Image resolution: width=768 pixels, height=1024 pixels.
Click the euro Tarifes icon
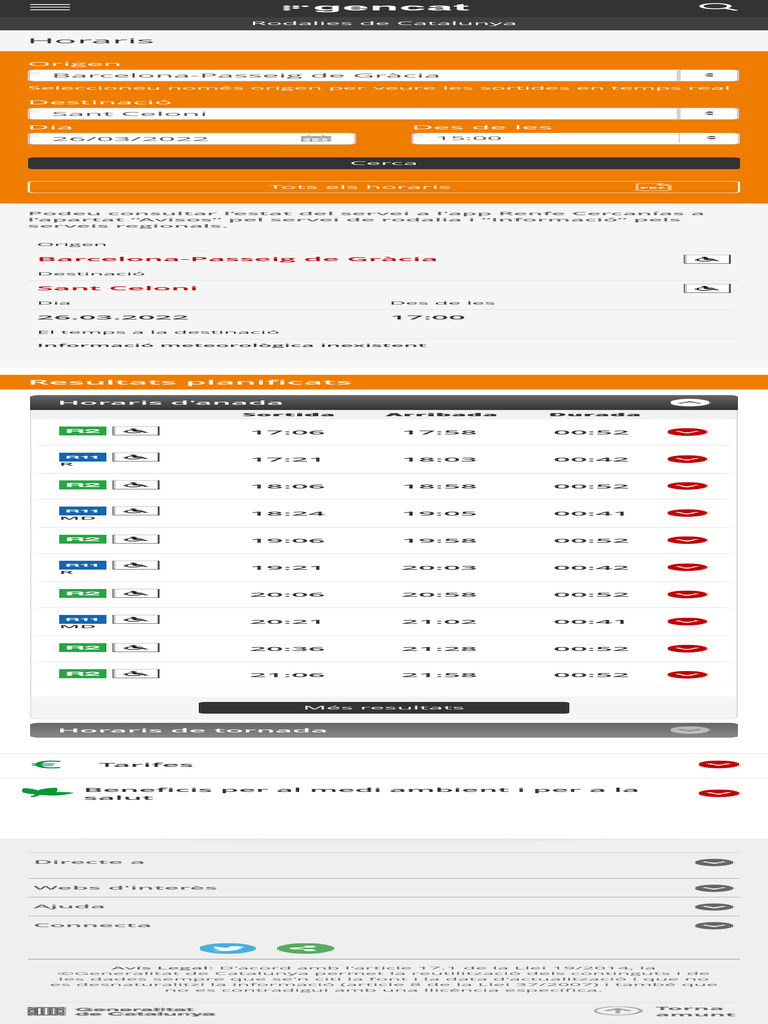pos(47,764)
